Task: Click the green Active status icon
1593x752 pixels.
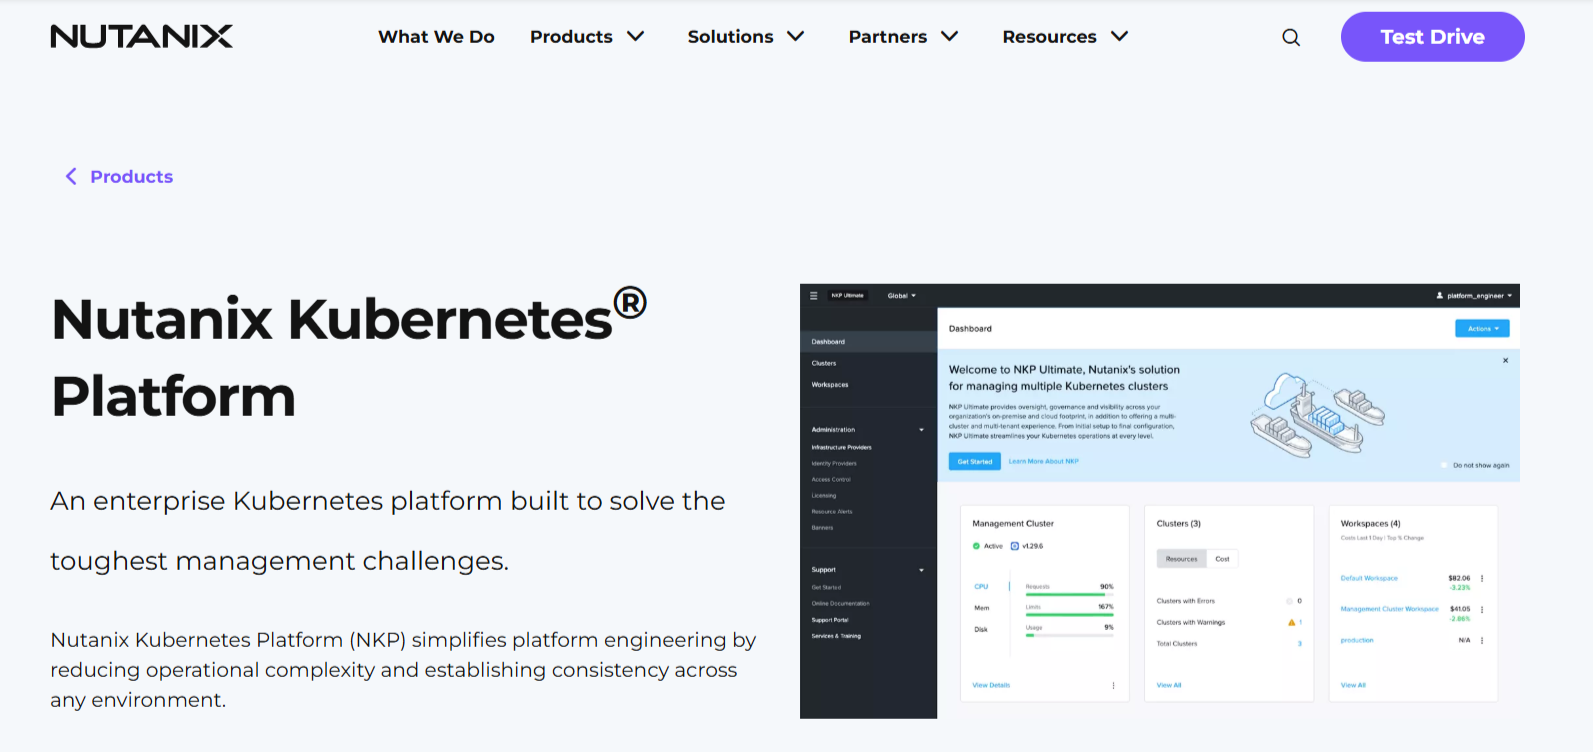Action: (976, 546)
